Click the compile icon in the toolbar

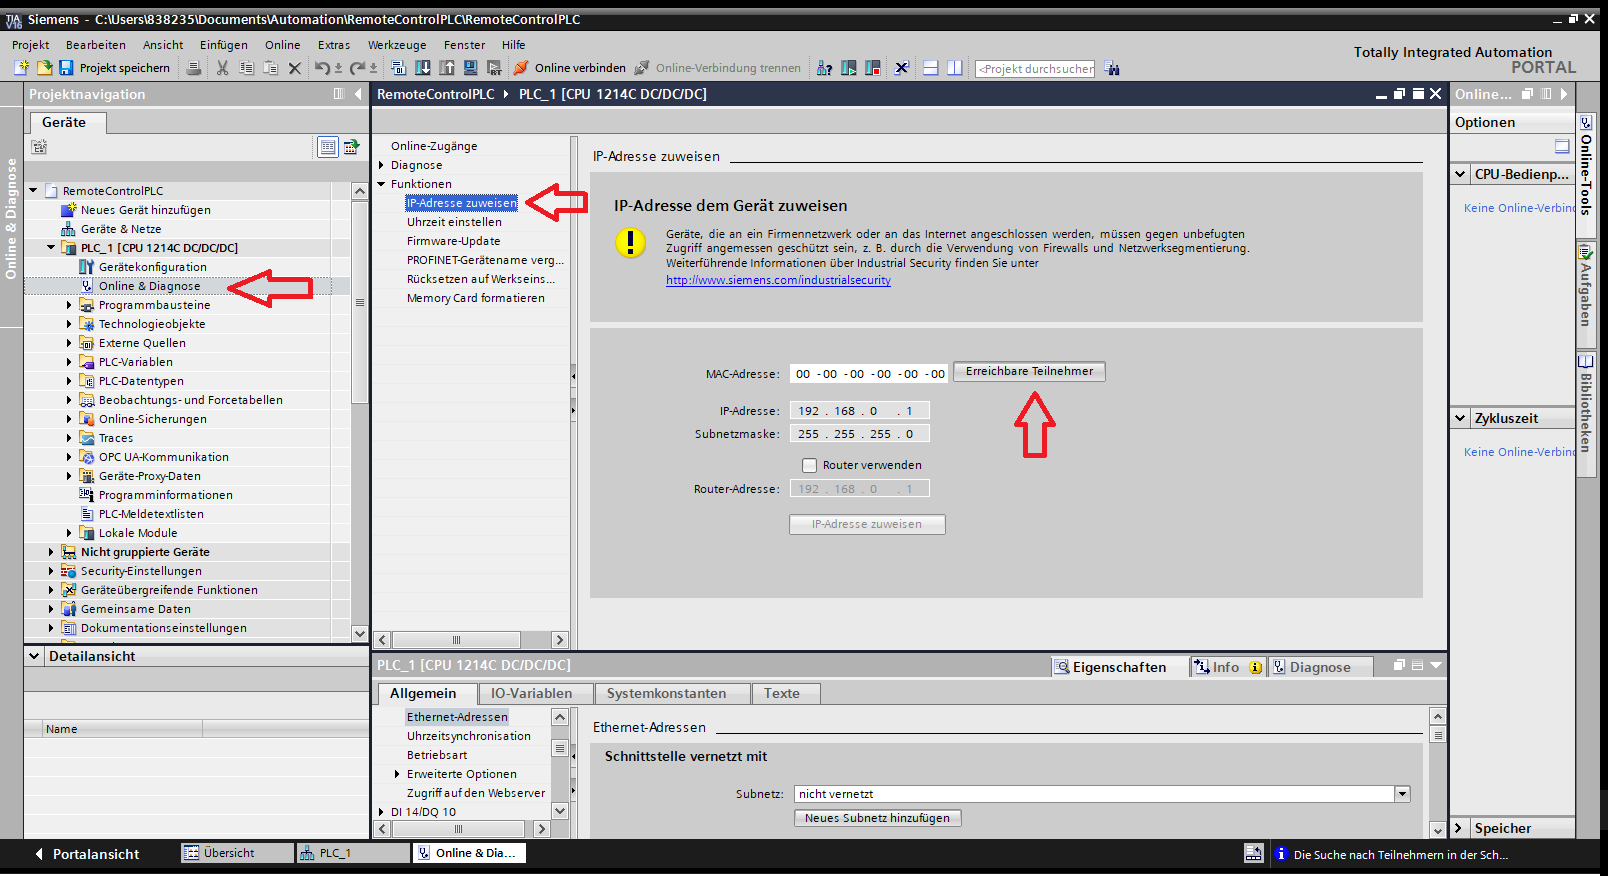(398, 68)
